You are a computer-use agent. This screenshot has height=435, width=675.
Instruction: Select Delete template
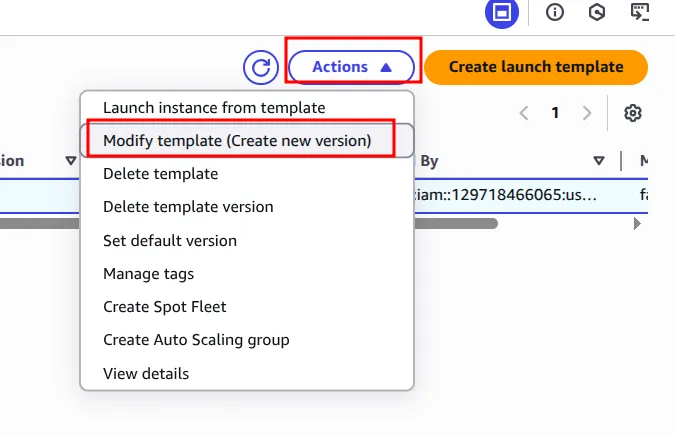point(247,174)
